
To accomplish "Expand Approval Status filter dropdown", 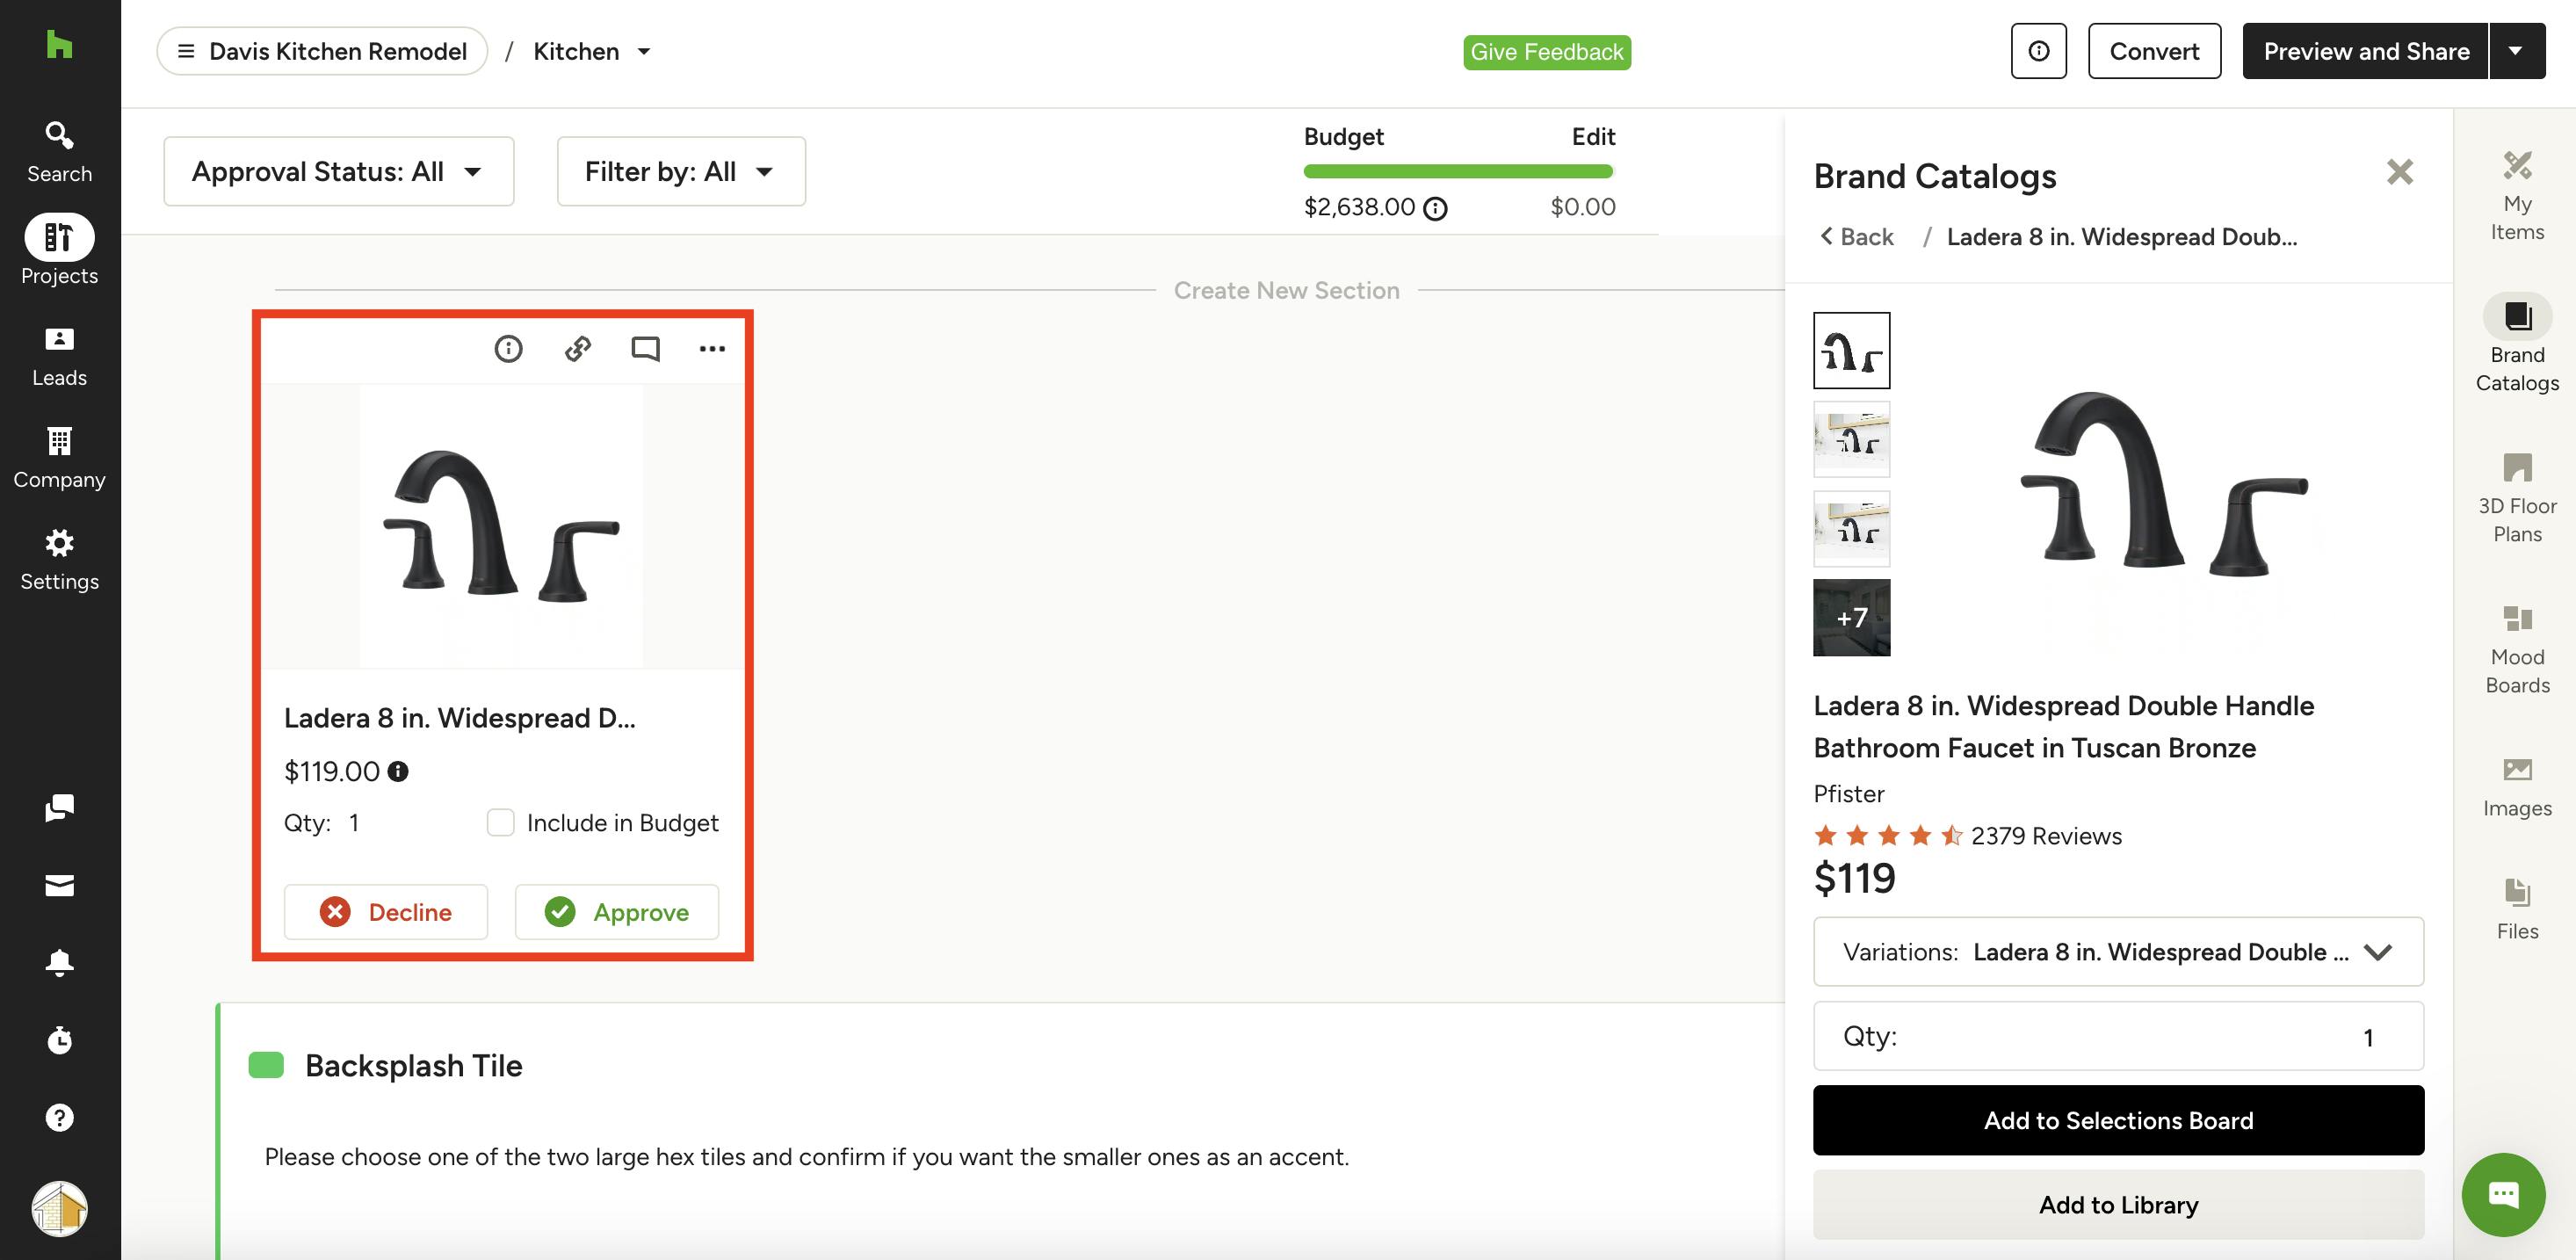I will click(x=338, y=171).
